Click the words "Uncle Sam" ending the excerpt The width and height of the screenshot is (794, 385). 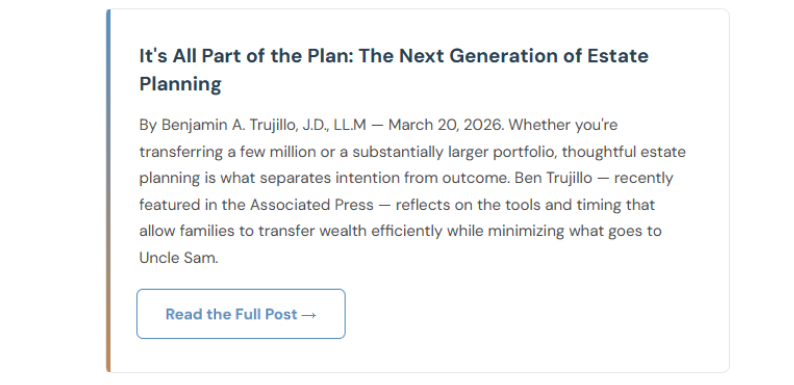178,258
